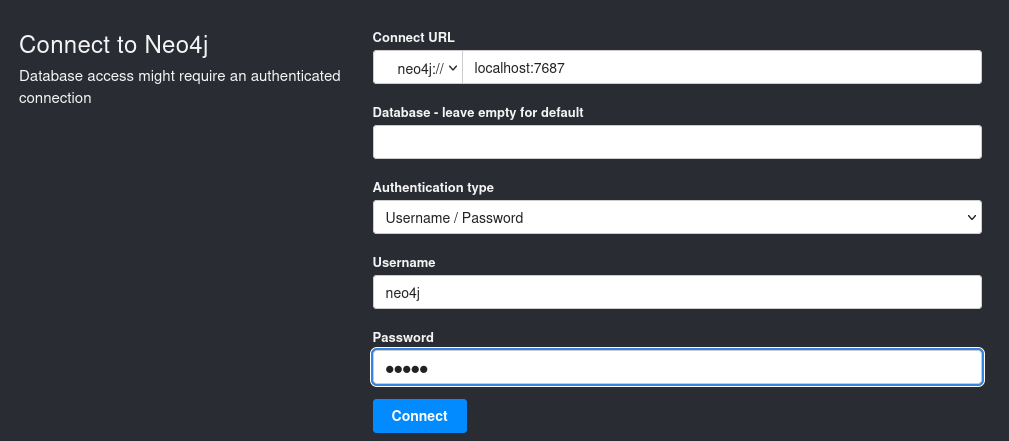Click the "Authentication type" label
The width and height of the screenshot is (1009, 441).
coord(433,187)
